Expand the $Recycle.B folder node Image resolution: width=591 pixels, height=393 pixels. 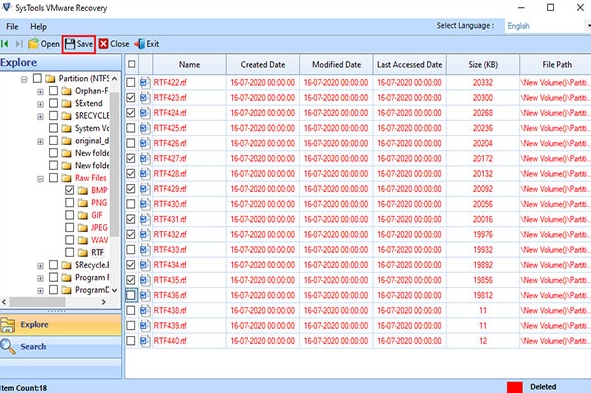pyautogui.click(x=40, y=266)
